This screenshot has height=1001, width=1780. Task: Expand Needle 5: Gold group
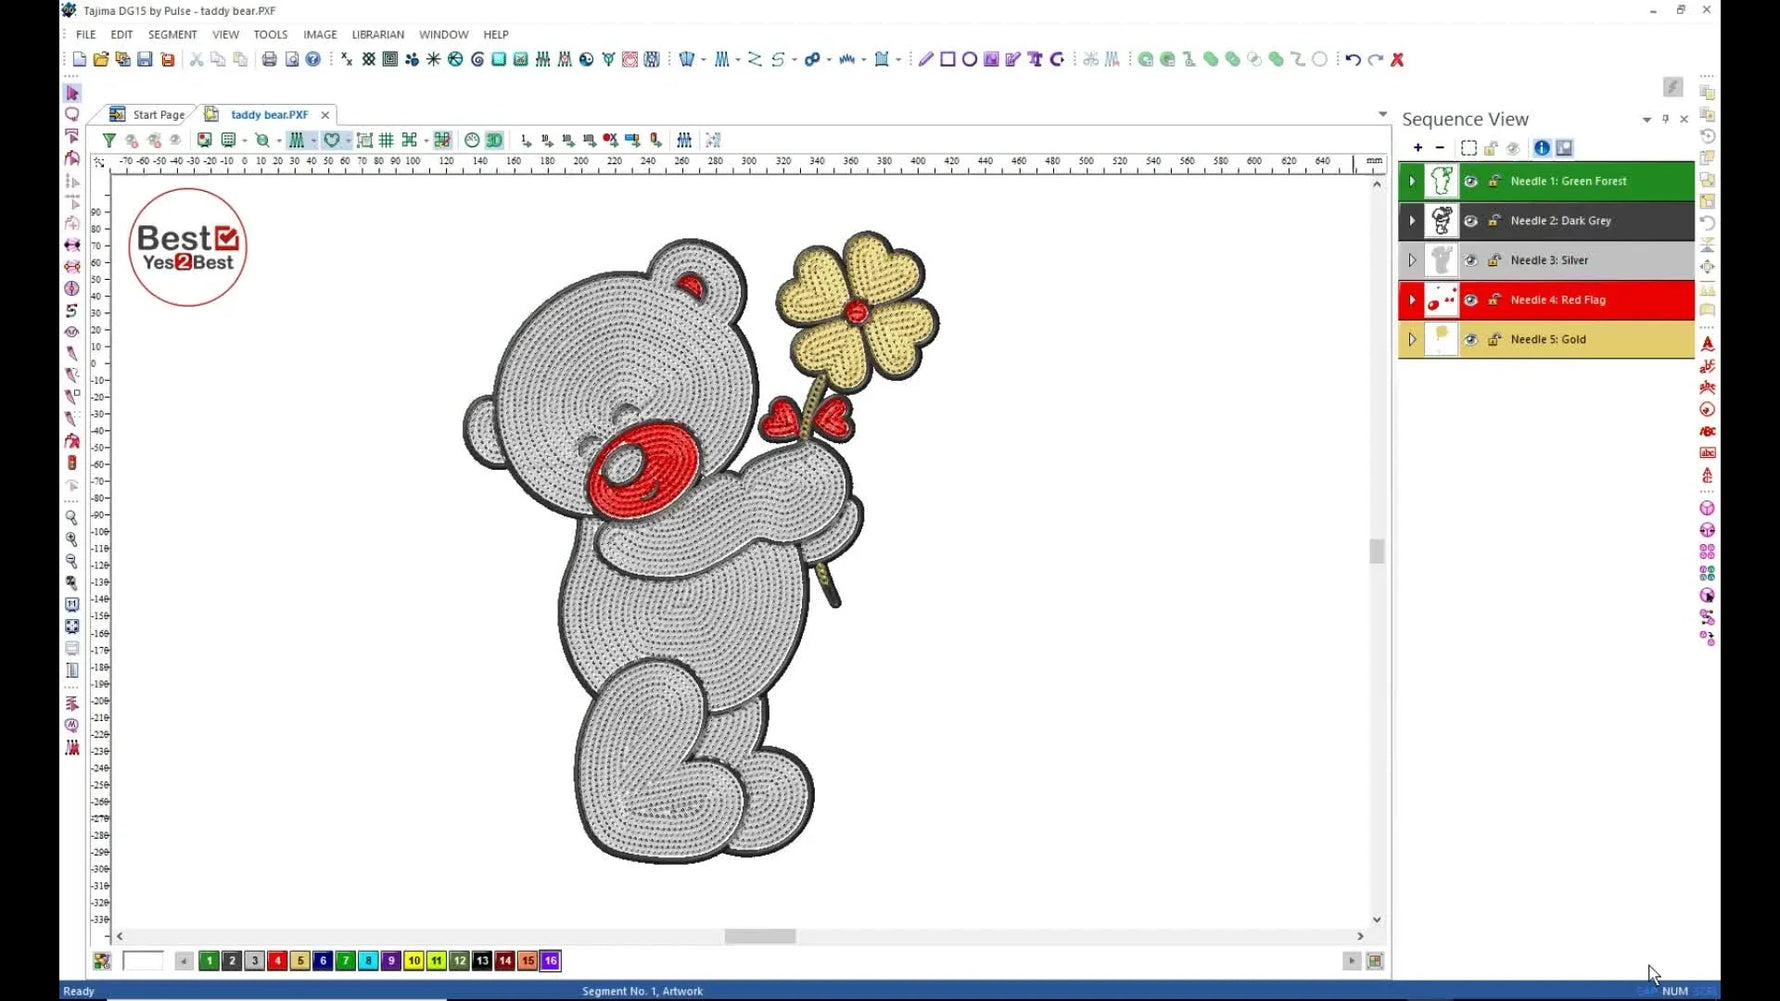click(x=1412, y=340)
